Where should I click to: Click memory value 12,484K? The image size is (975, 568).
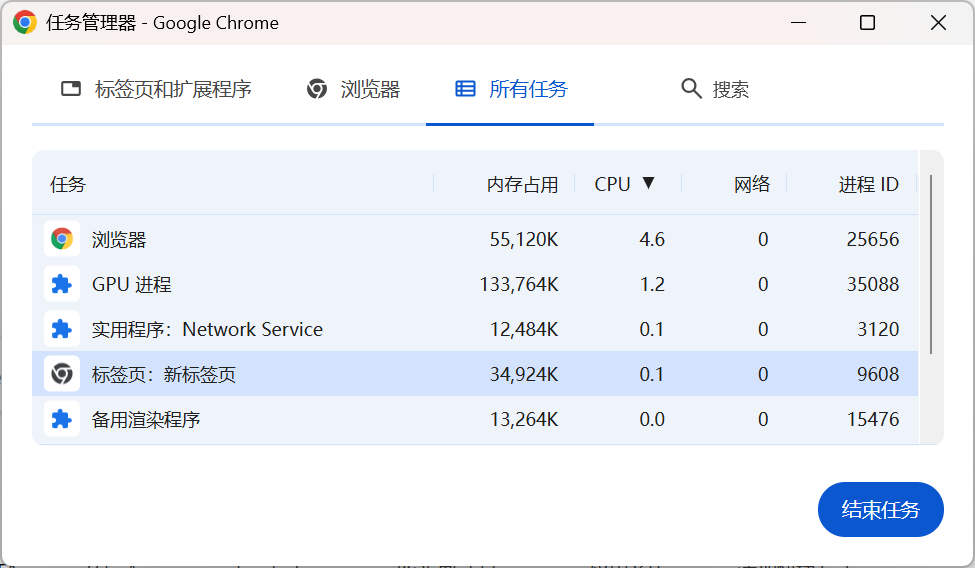pyautogui.click(x=524, y=329)
